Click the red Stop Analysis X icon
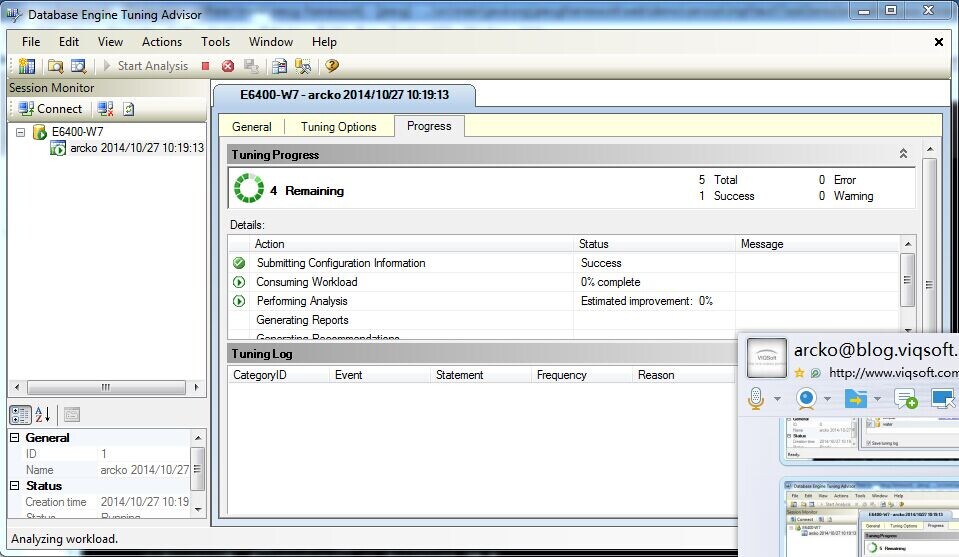This screenshot has width=959, height=557. (x=228, y=65)
